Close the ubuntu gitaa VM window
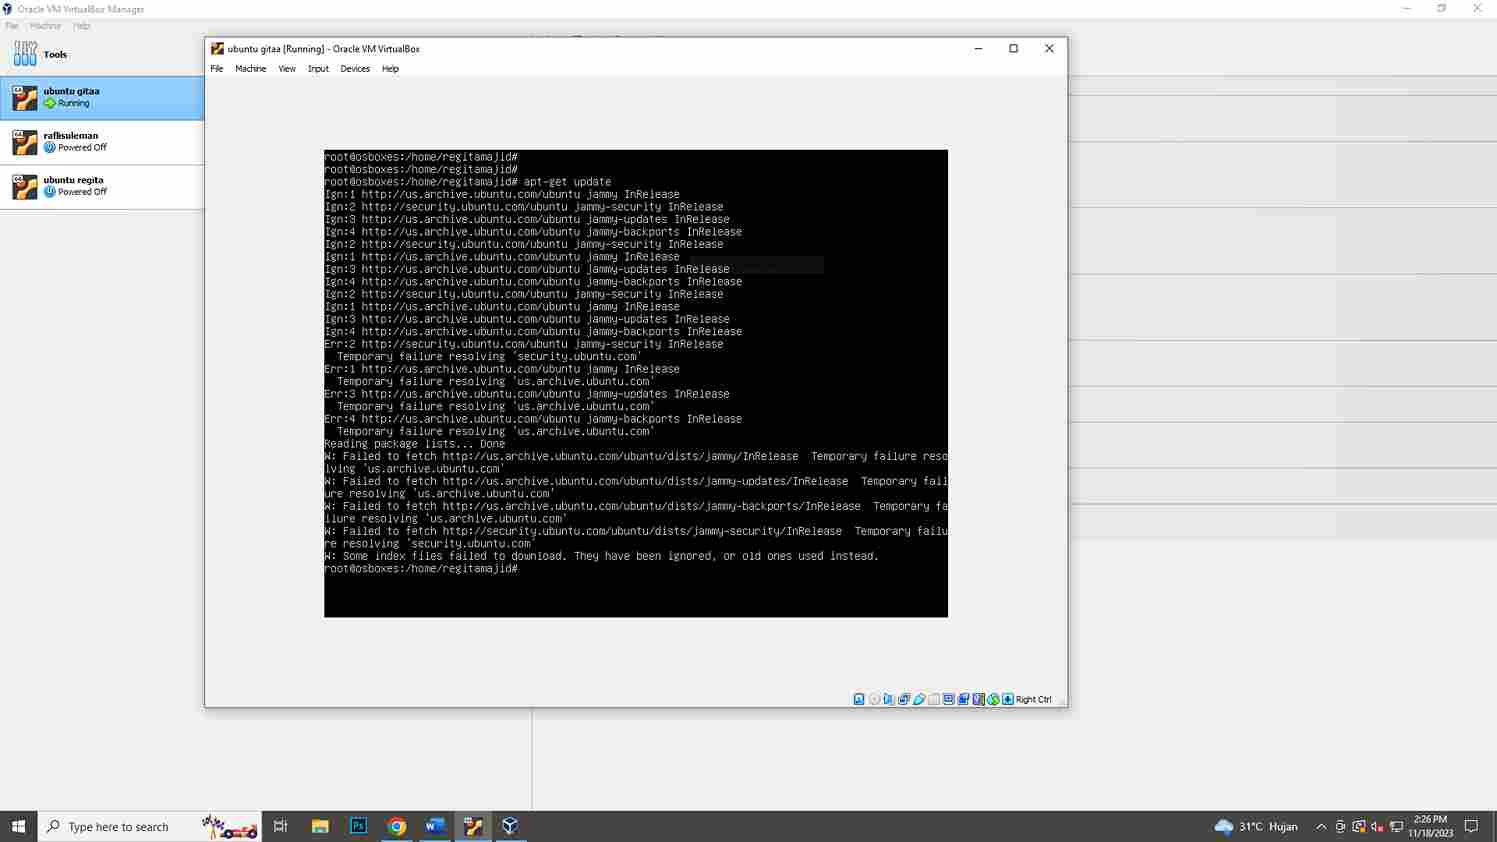The width and height of the screenshot is (1497, 842). coord(1049,49)
